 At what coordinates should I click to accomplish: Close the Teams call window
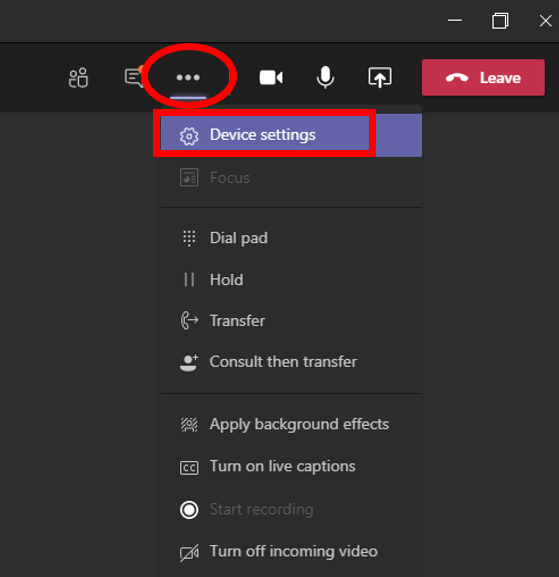pos(545,21)
